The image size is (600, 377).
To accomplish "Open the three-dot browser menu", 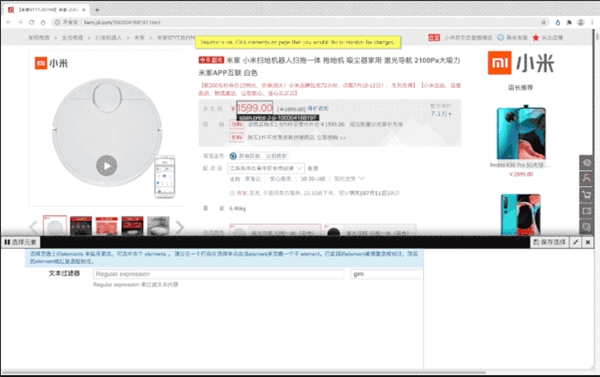I will (x=592, y=22).
